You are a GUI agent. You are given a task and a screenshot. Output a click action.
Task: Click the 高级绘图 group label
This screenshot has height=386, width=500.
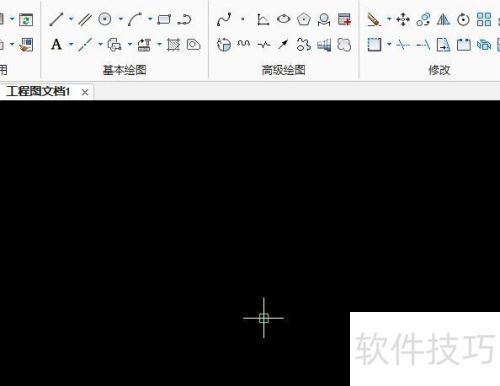pos(284,70)
